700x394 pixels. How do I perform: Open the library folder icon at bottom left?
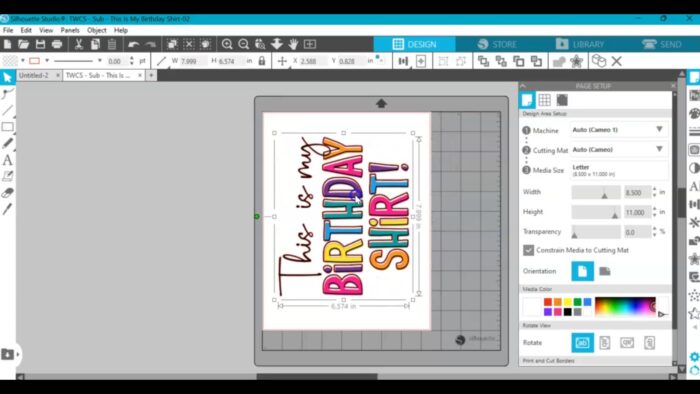(7, 354)
